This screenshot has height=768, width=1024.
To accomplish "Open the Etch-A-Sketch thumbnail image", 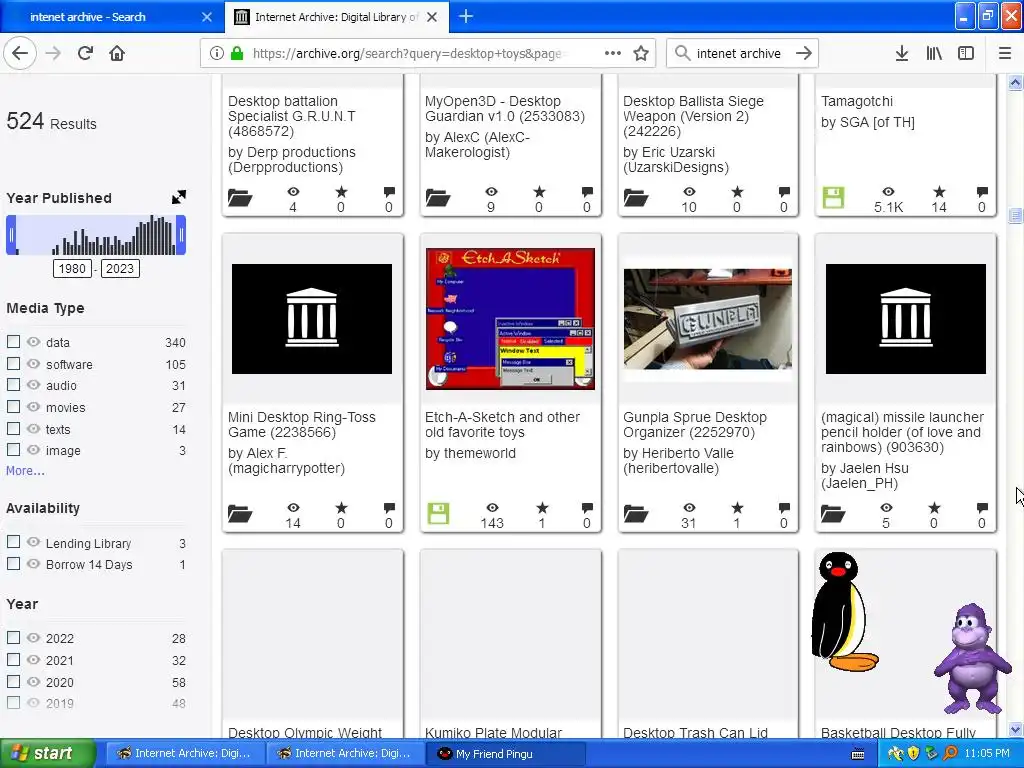I will [510, 319].
